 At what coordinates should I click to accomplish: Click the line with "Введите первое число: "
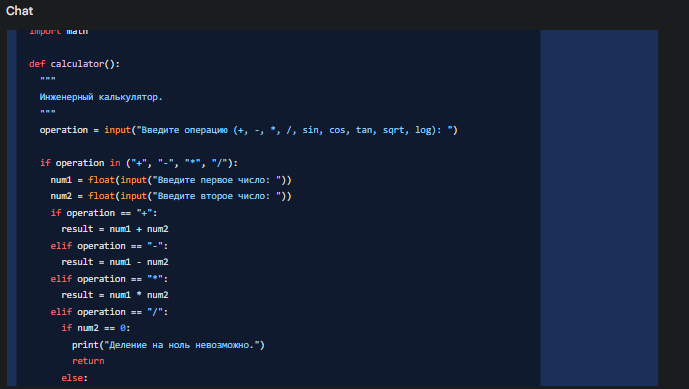point(171,180)
